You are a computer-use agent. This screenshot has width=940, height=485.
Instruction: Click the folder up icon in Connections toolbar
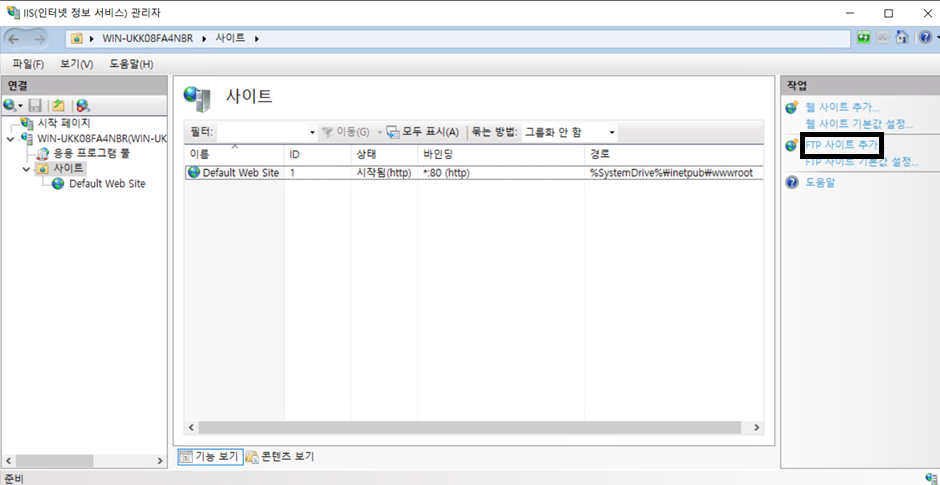tap(59, 105)
